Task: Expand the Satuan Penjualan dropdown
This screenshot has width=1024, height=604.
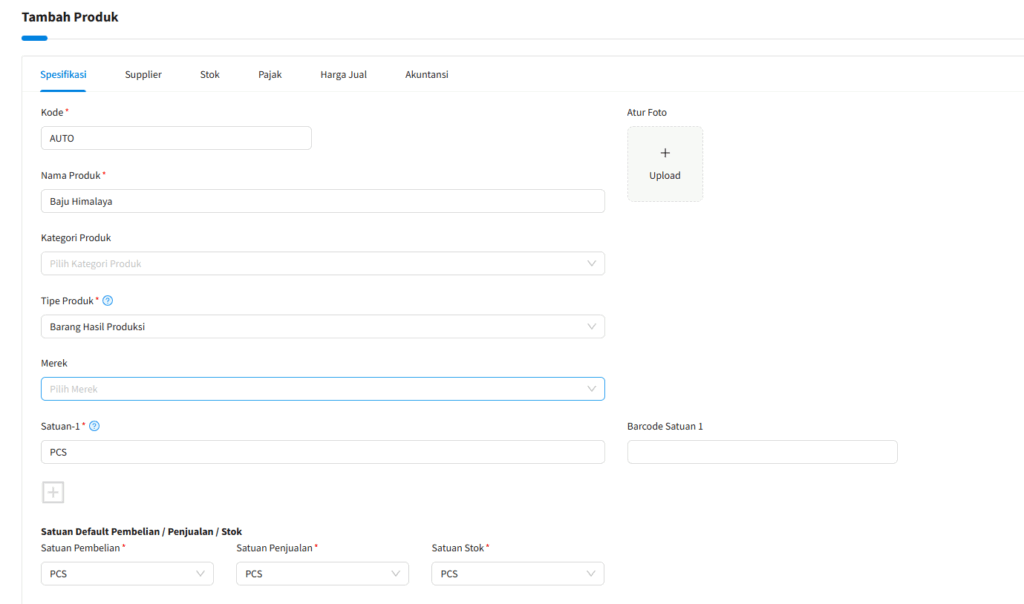Action: pos(322,574)
